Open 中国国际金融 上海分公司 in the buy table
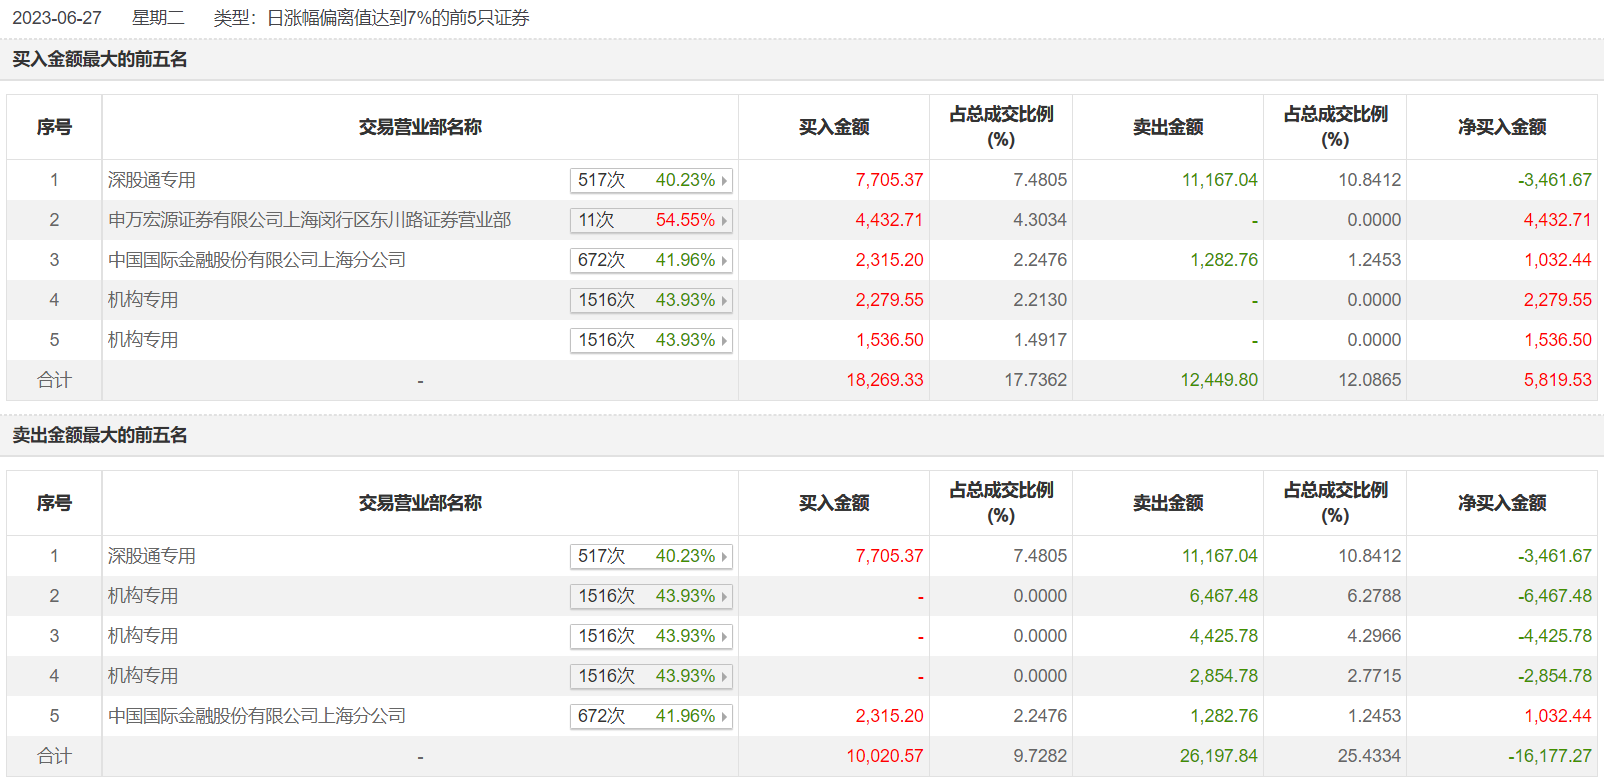Screen dimensions: 1604x782 [x=257, y=260]
